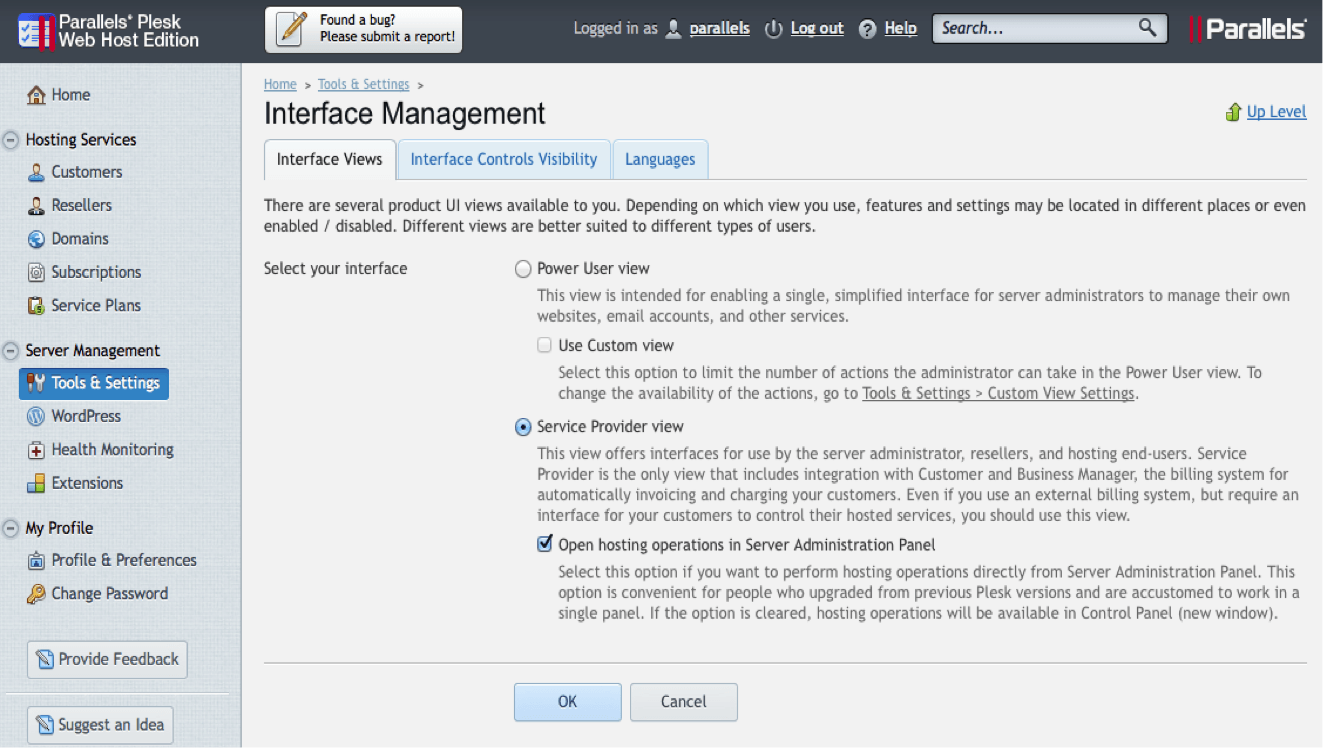Click the Provide Feedback button label
Screen dimensions: 1323x748
click(x=118, y=659)
